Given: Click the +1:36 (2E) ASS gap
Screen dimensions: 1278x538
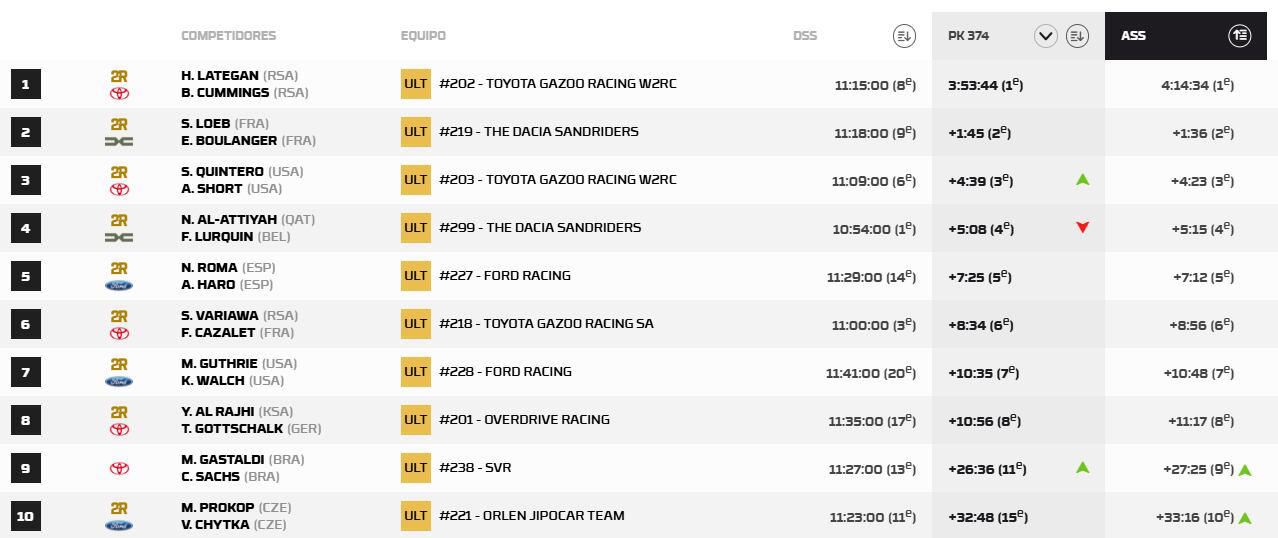Looking at the screenshot, I should point(1204,133).
